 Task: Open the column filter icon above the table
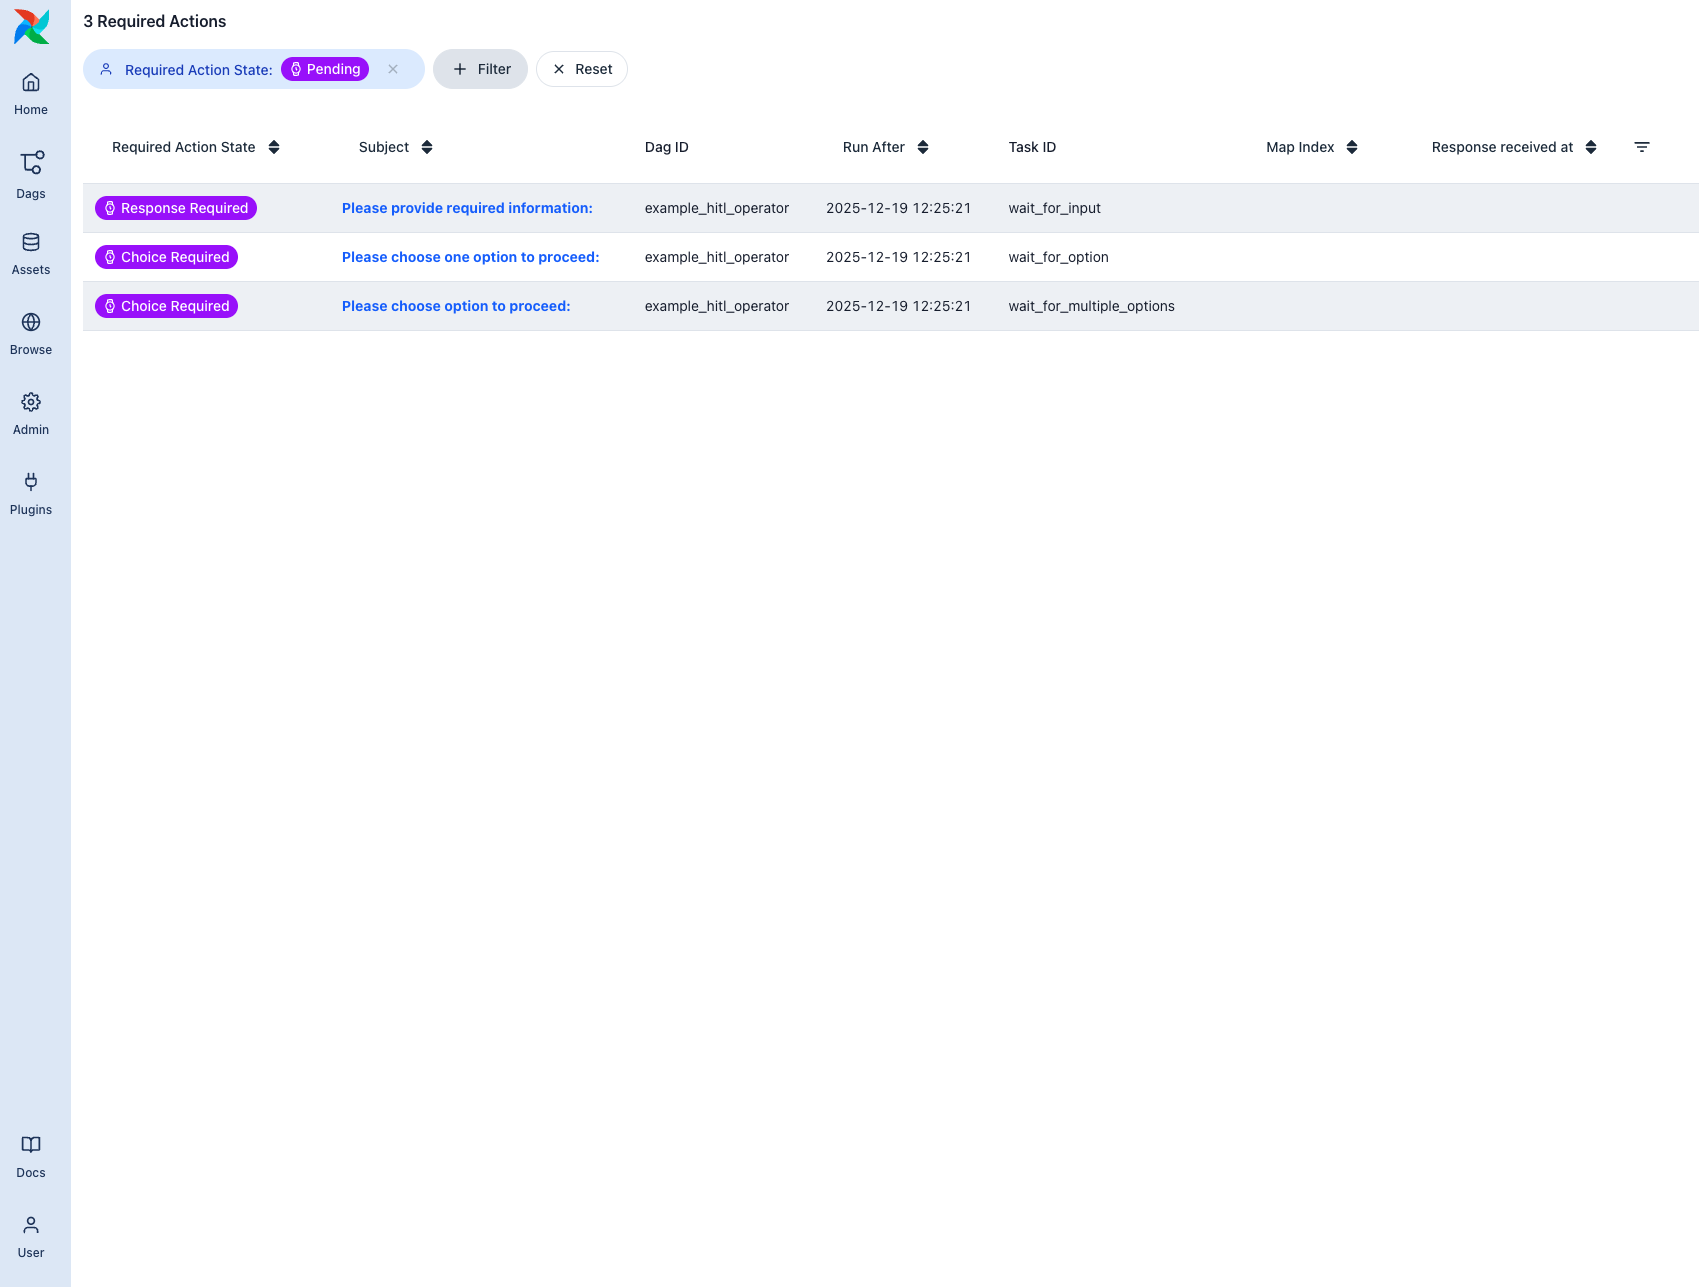1642,147
